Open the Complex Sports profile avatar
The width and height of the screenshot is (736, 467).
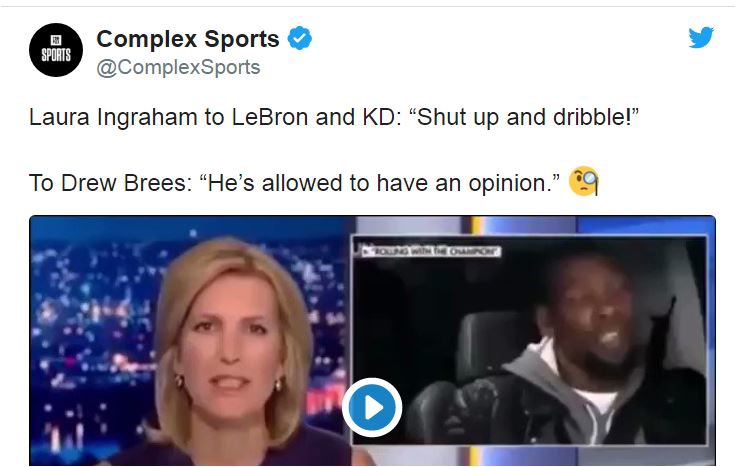pos(56,50)
